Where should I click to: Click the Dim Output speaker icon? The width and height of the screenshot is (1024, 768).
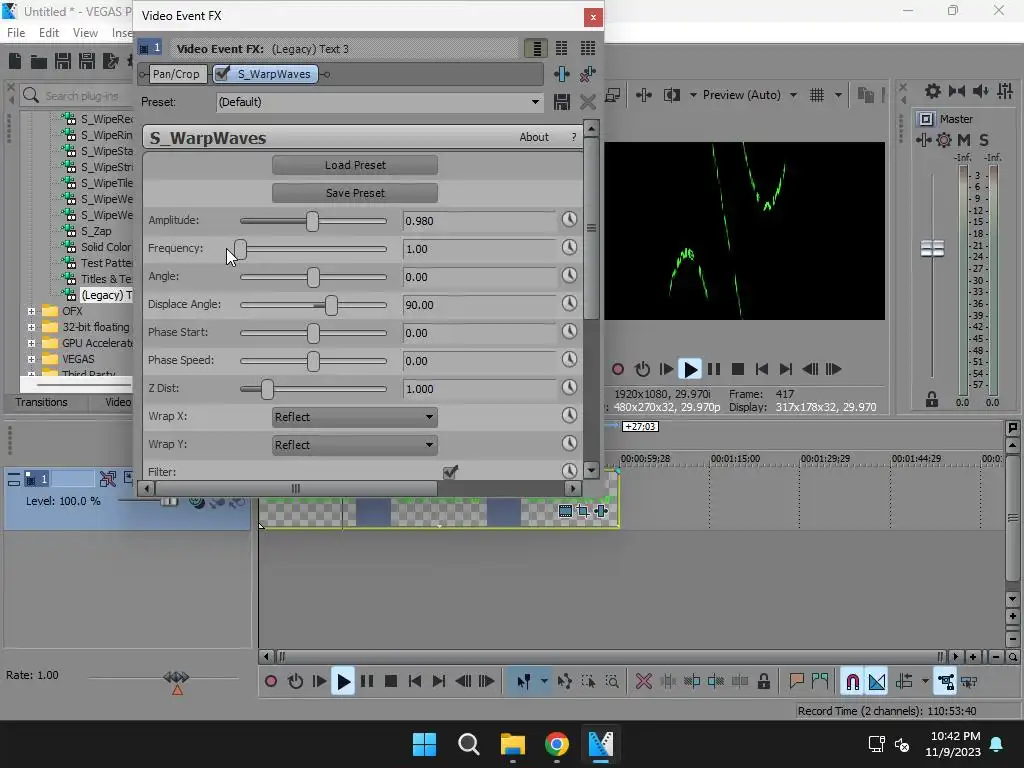coord(981,91)
